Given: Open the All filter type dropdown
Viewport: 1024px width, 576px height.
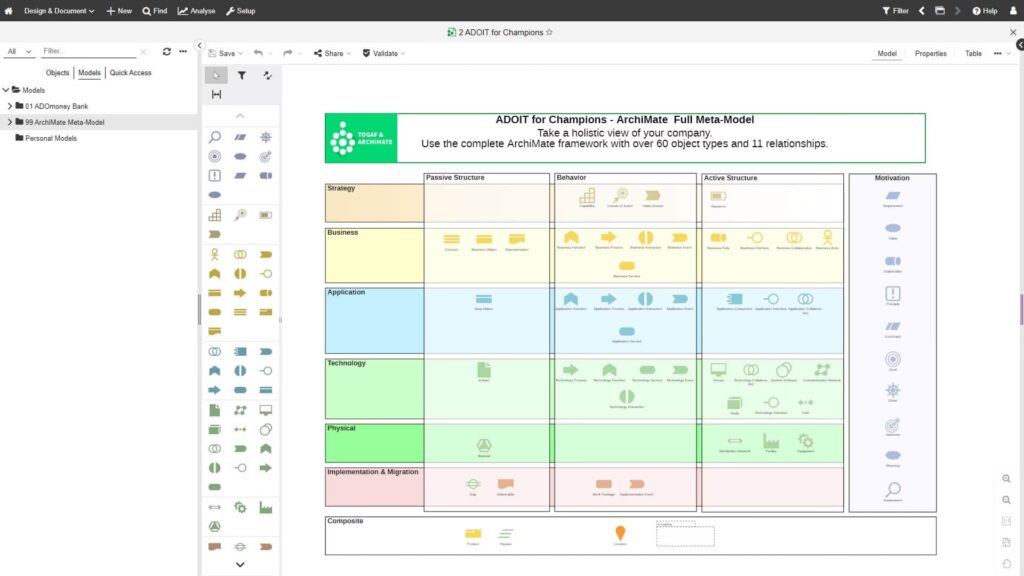Looking at the screenshot, I should click(19, 51).
